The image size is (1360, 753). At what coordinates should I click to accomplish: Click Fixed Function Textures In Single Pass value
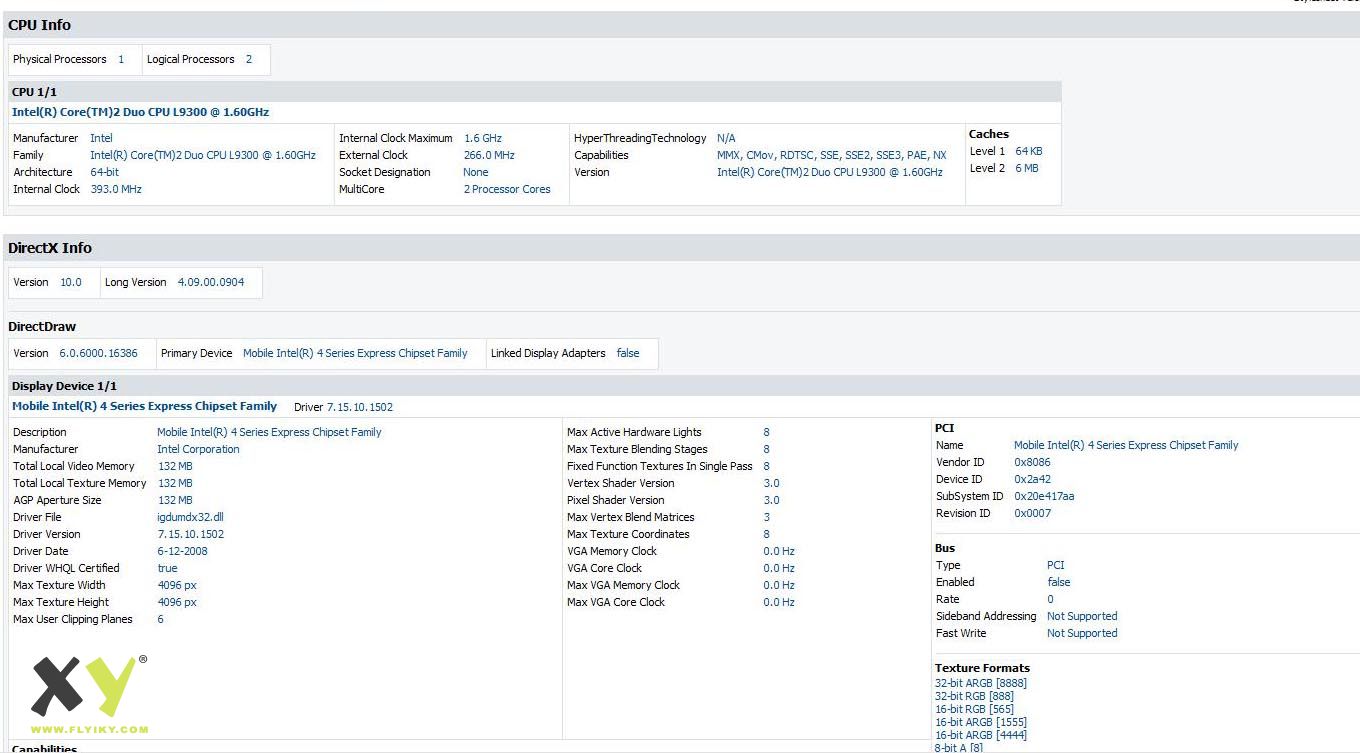[767, 466]
